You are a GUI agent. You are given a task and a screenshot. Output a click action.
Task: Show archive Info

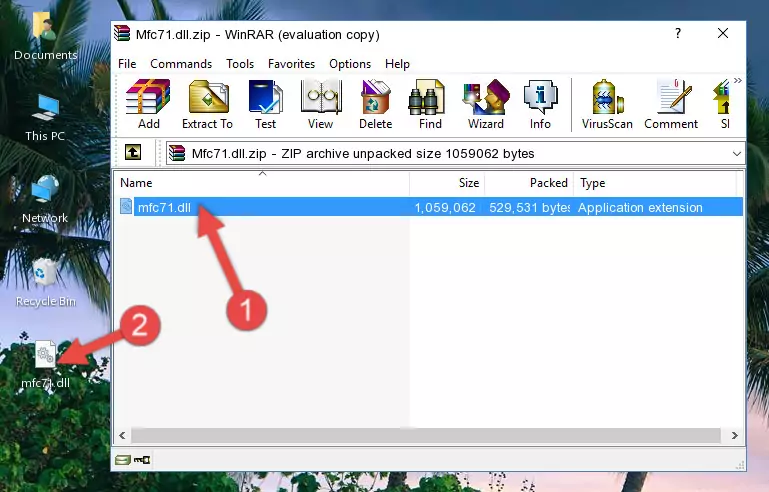click(x=540, y=104)
